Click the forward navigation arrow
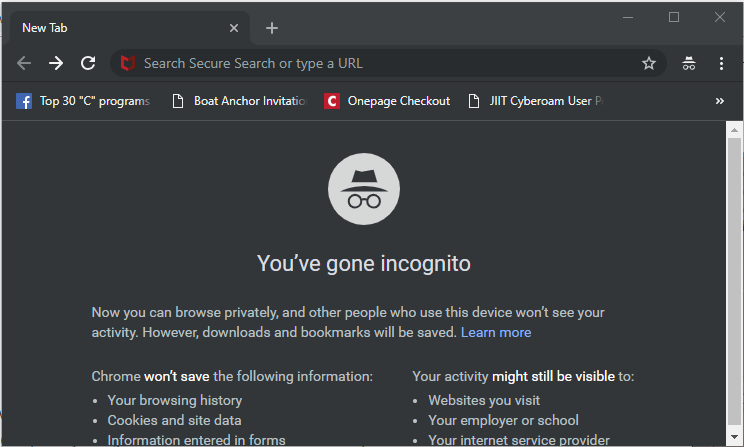Image resolution: width=744 pixels, height=447 pixels. pos(56,63)
